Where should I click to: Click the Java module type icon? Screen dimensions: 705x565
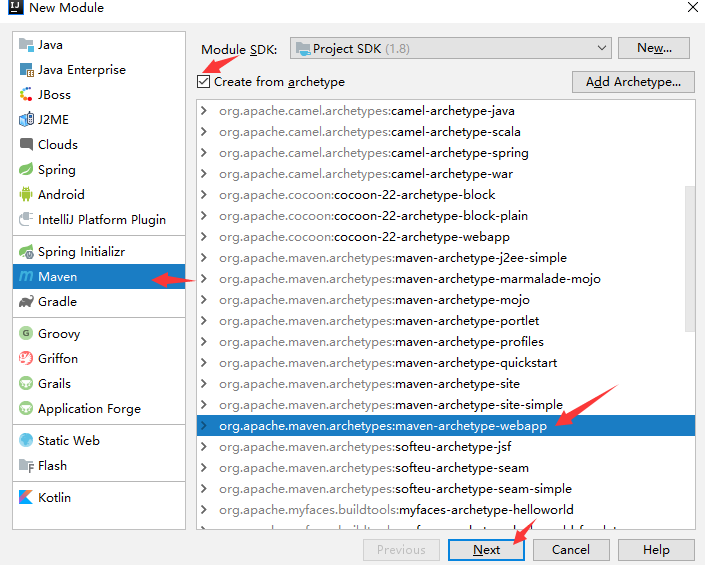[x=26, y=45]
